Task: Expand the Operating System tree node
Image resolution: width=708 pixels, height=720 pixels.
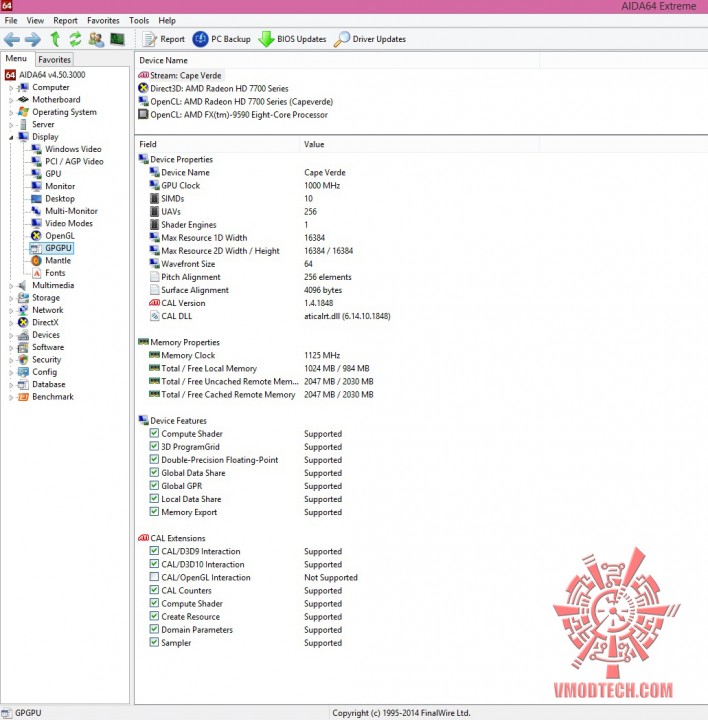Action: (x=11, y=112)
